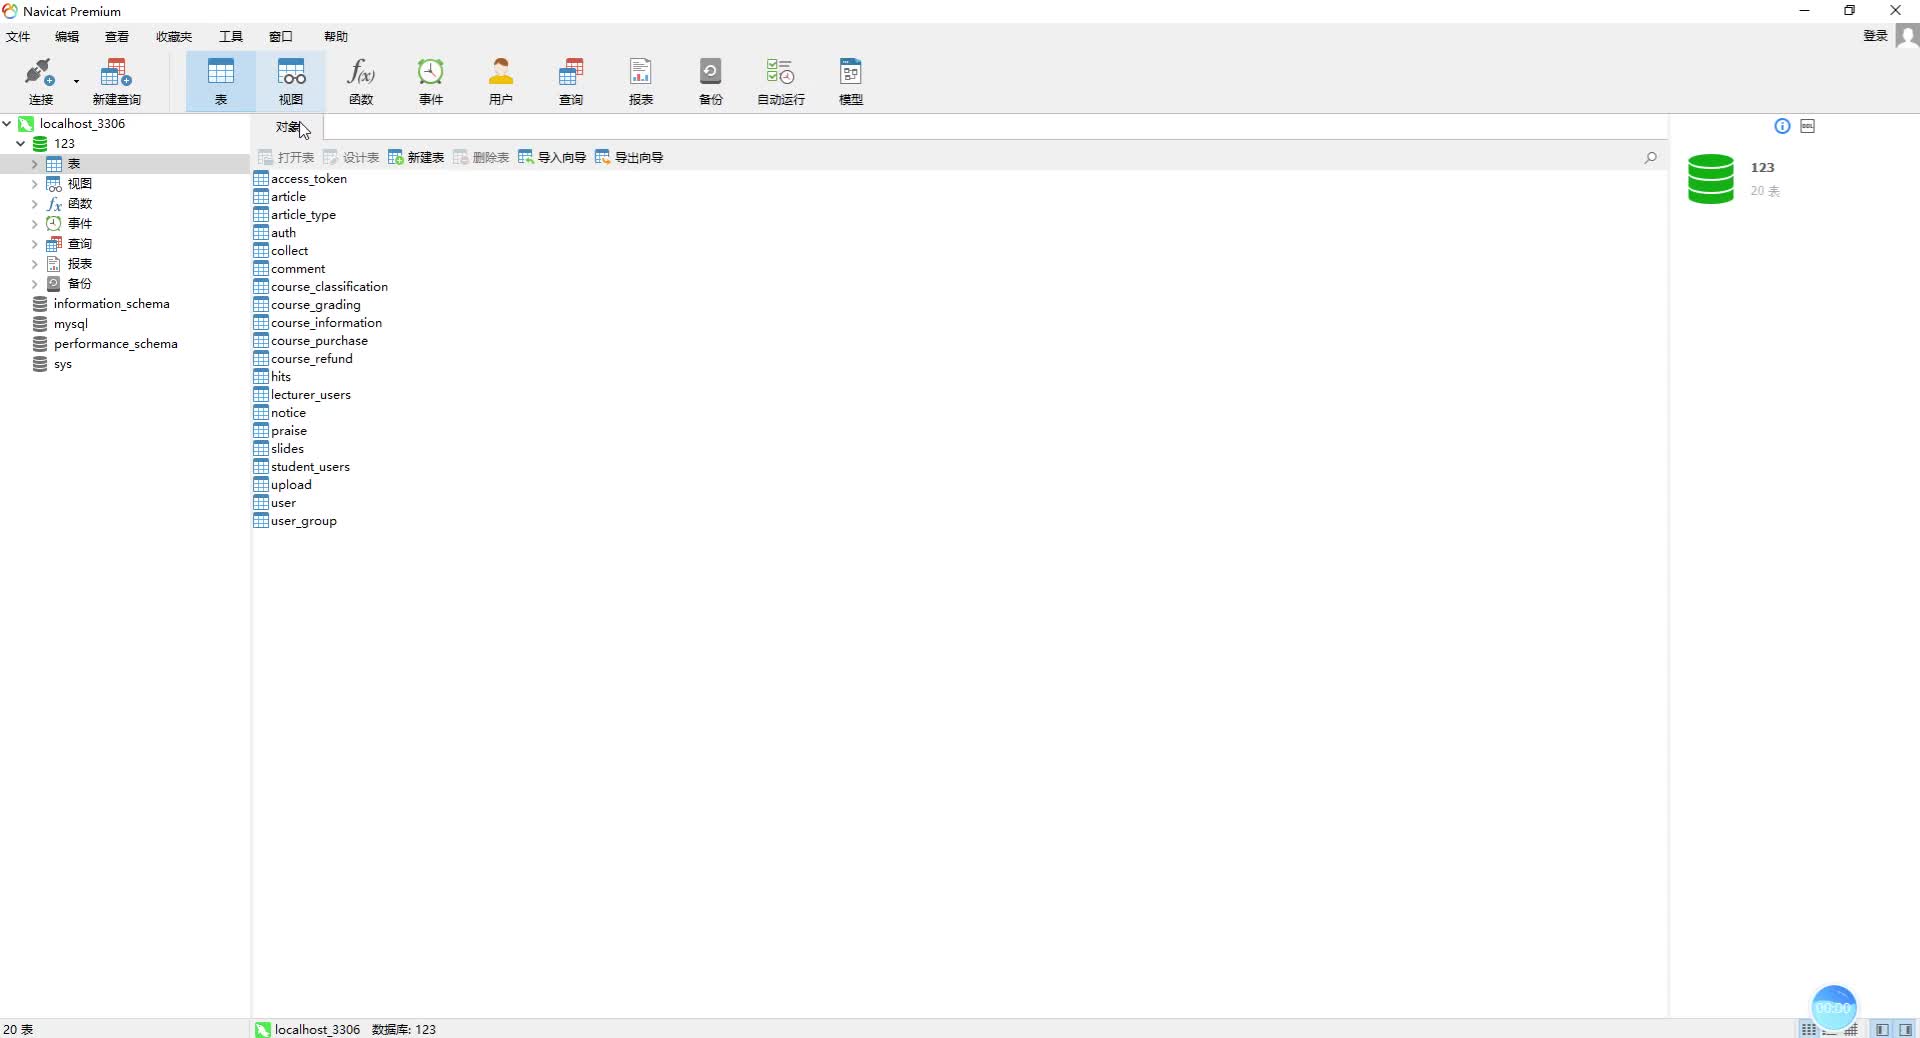The height and width of the screenshot is (1038, 1920).
Task: Toggle the right information pane button
Action: 1905,1029
